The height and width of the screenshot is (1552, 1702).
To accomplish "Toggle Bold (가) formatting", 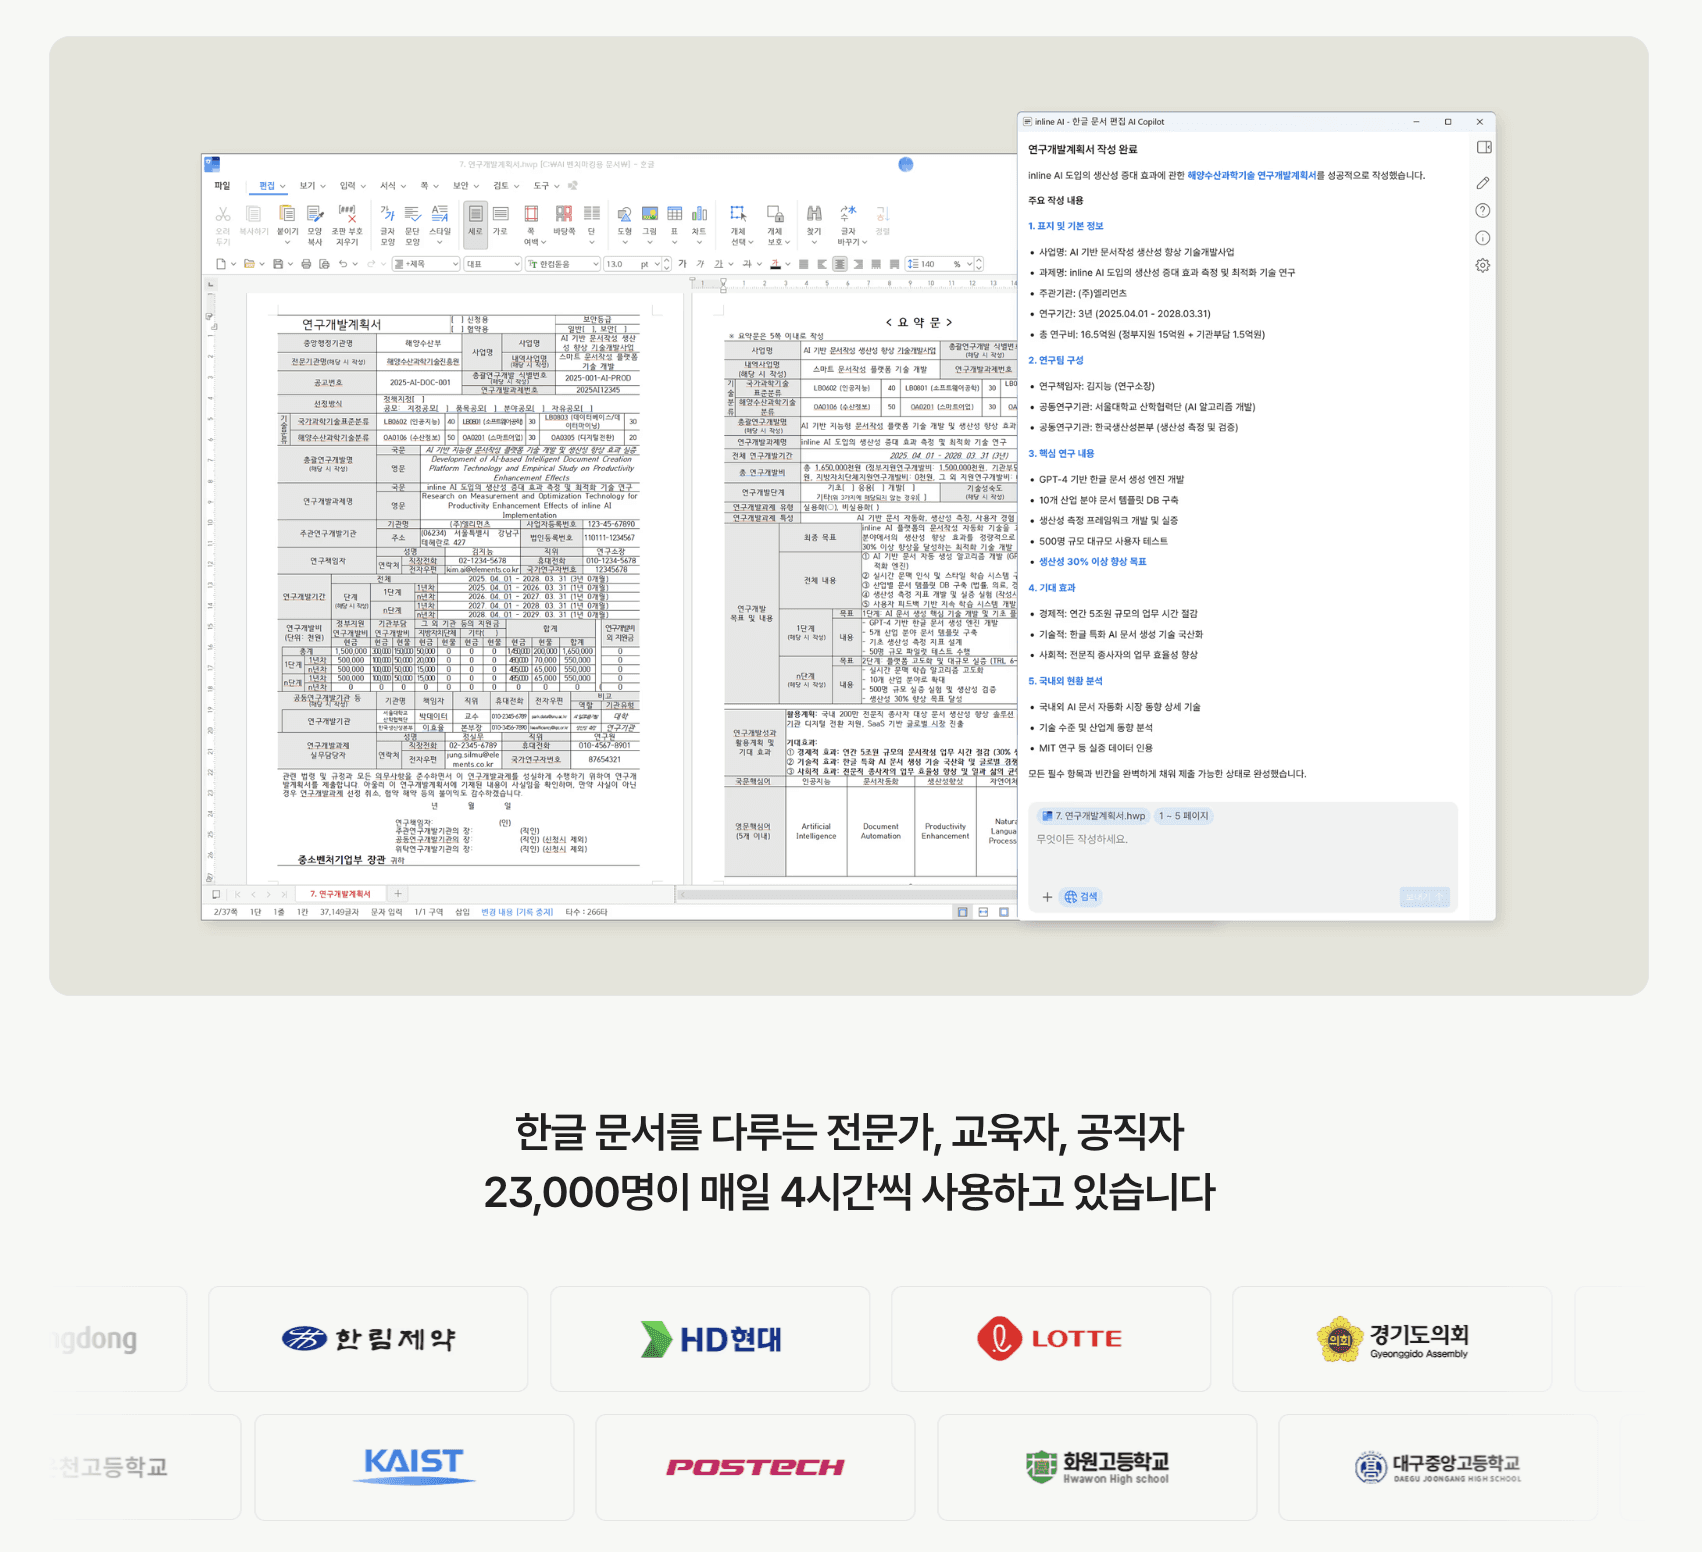I will [683, 264].
